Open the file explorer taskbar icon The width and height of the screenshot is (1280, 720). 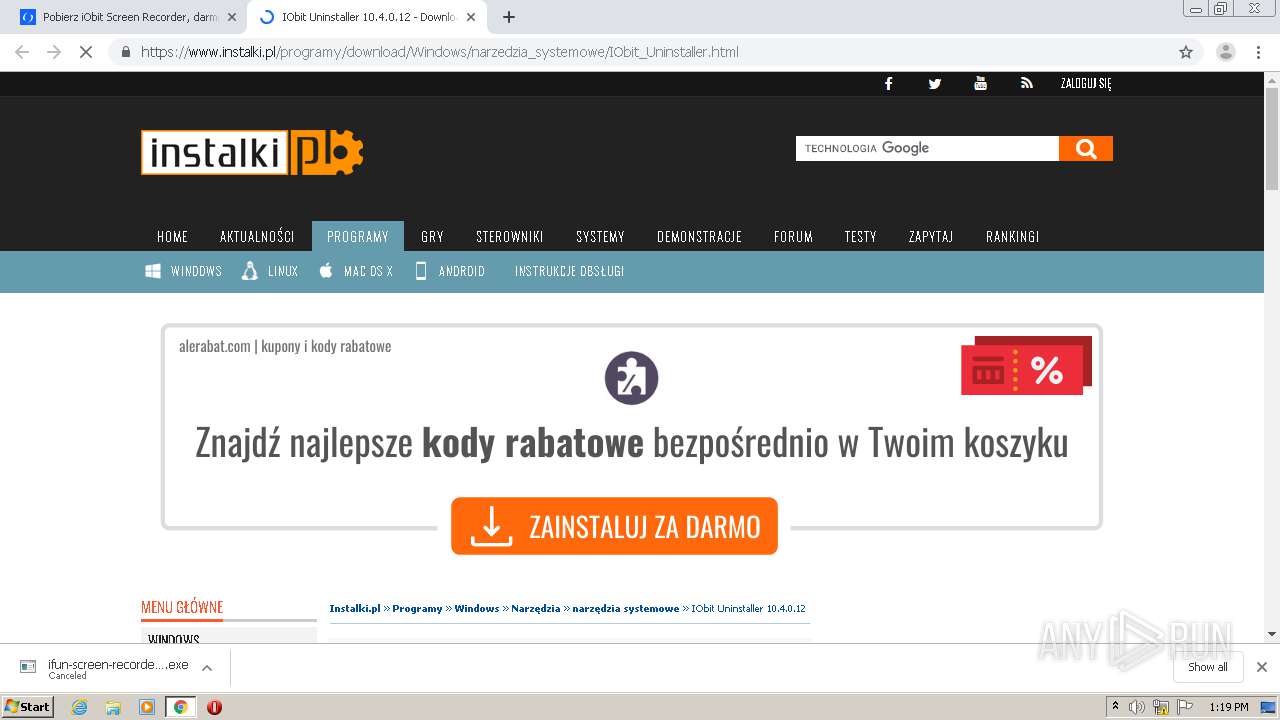coord(113,707)
